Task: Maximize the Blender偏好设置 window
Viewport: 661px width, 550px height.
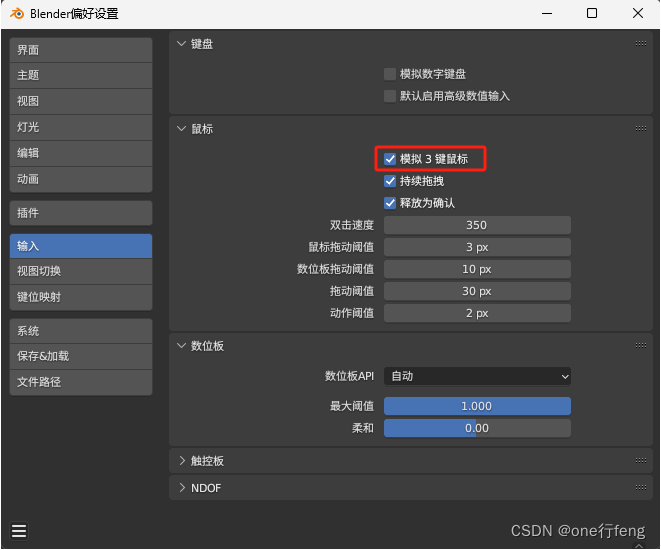Action: tap(592, 13)
